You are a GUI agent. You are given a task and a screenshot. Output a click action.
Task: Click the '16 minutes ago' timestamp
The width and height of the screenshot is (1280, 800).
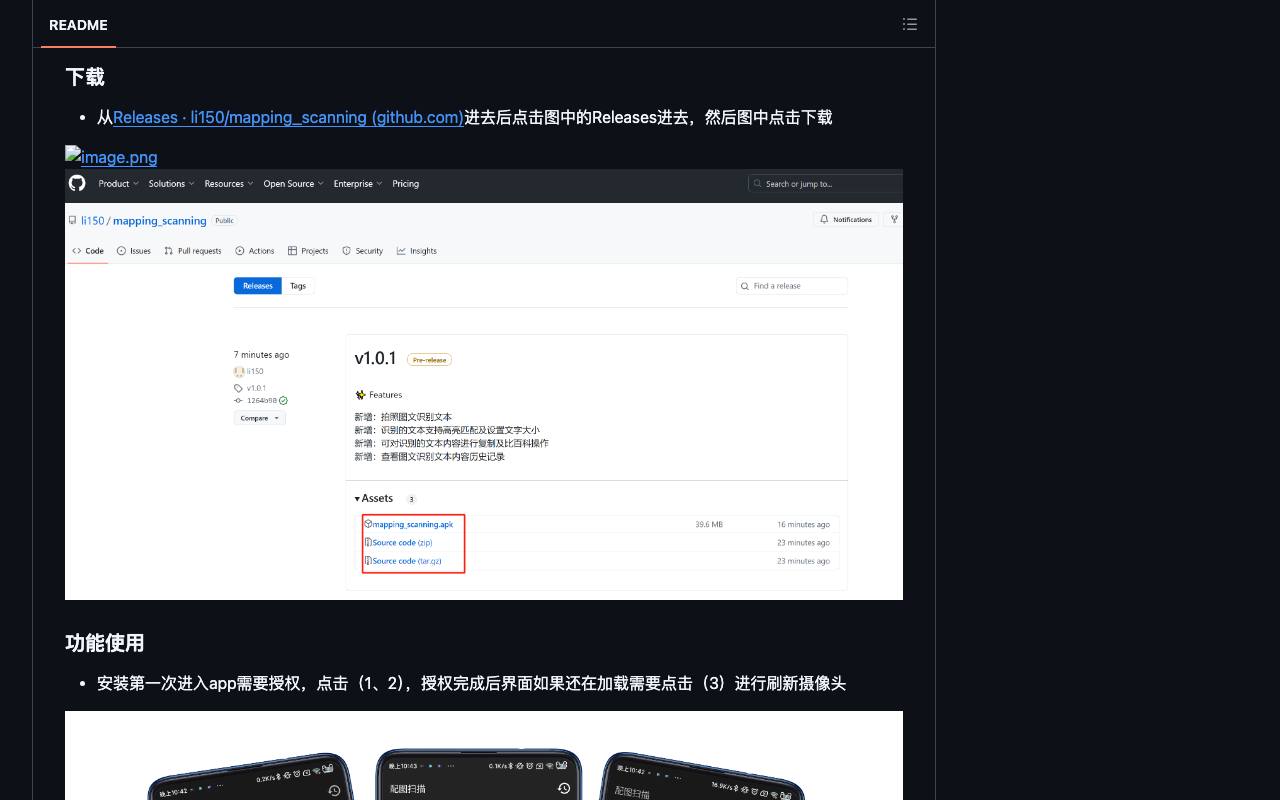[803, 524]
